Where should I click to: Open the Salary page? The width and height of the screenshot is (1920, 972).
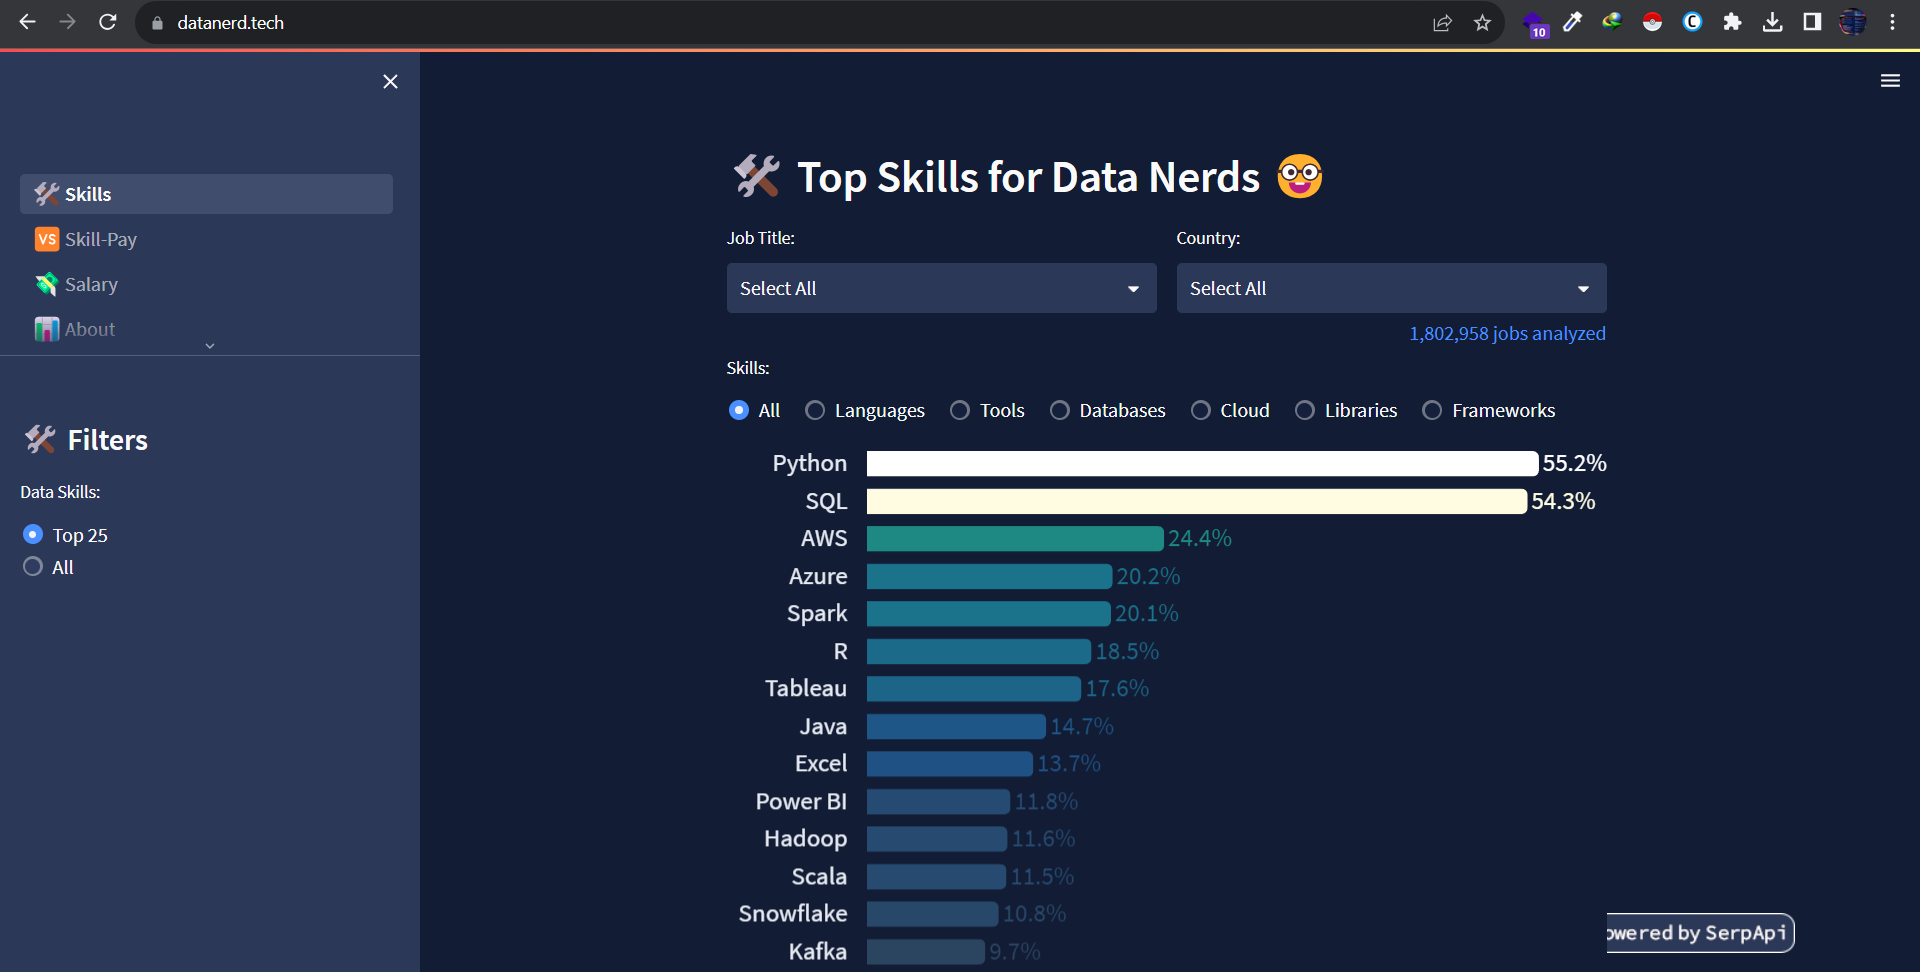click(x=206, y=284)
